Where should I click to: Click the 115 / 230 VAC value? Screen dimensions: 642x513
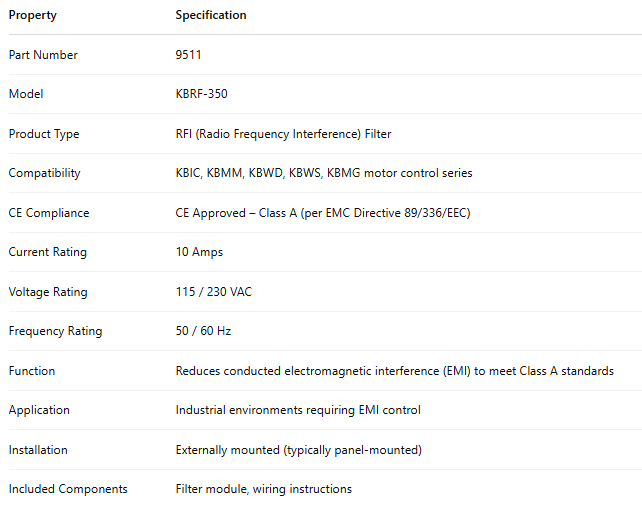pyautogui.click(x=214, y=292)
